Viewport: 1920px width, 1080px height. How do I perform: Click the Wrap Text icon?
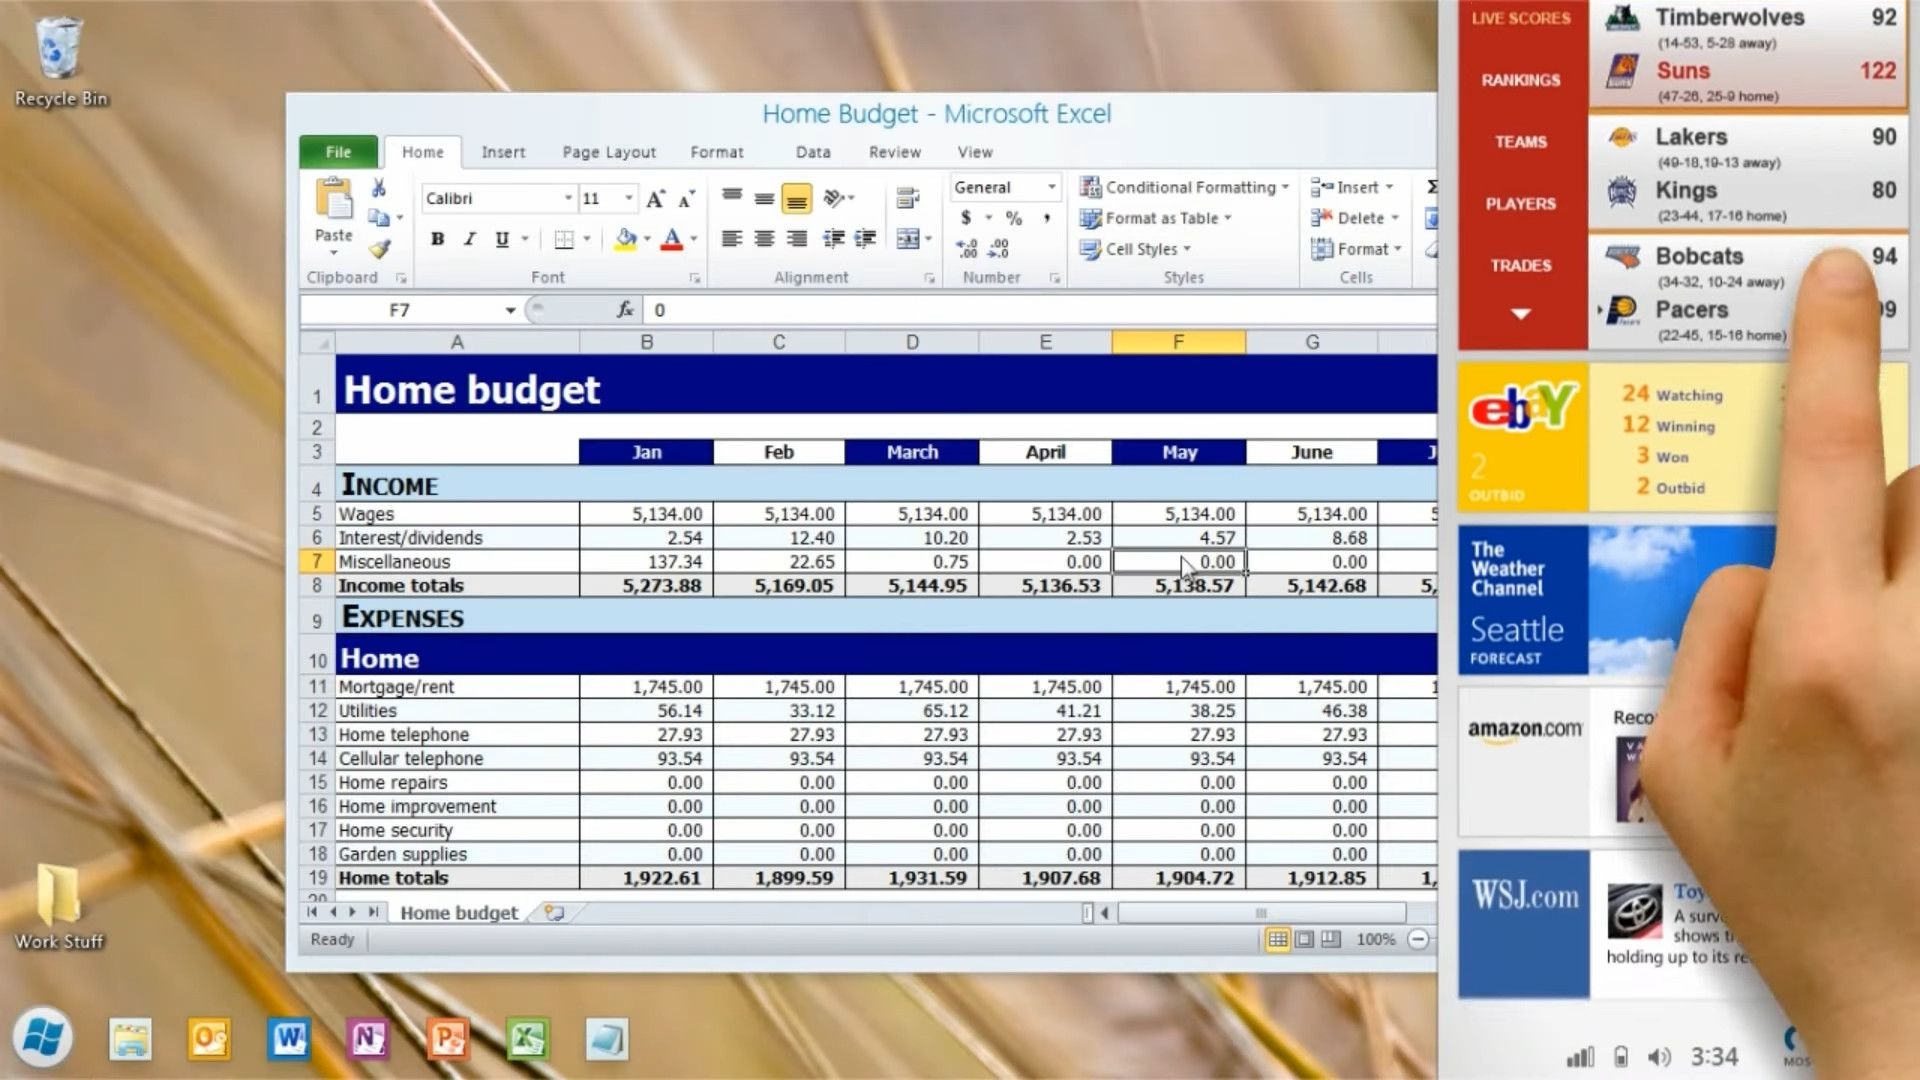click(908, 199)
